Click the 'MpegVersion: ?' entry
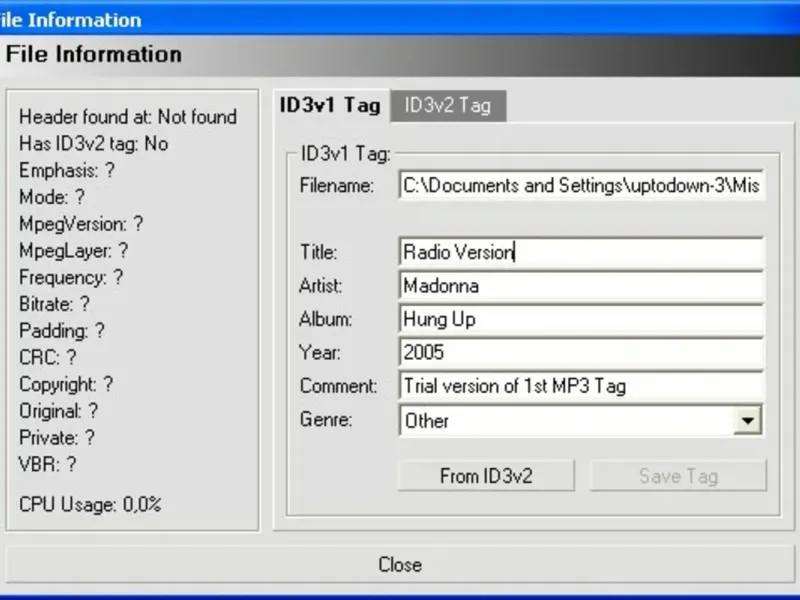This screenshot has height=600, width=800. pos(81,224)
